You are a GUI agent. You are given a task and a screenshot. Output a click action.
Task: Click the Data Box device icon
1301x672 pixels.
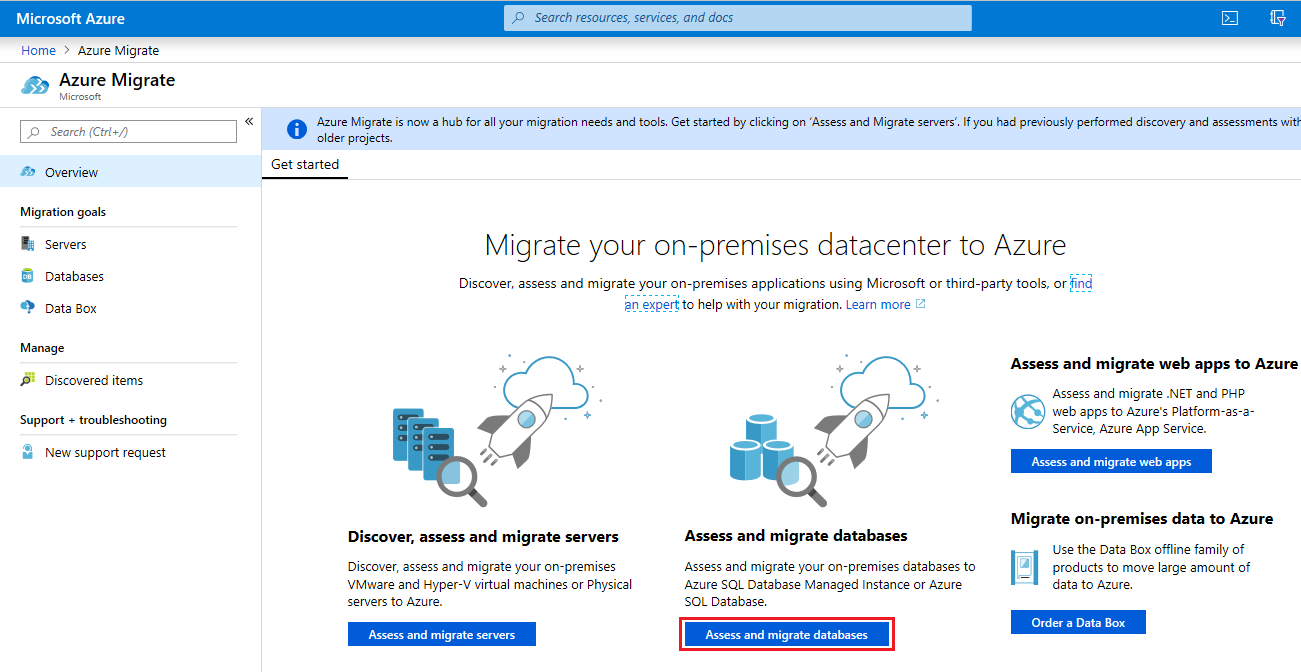point(1025,567)
